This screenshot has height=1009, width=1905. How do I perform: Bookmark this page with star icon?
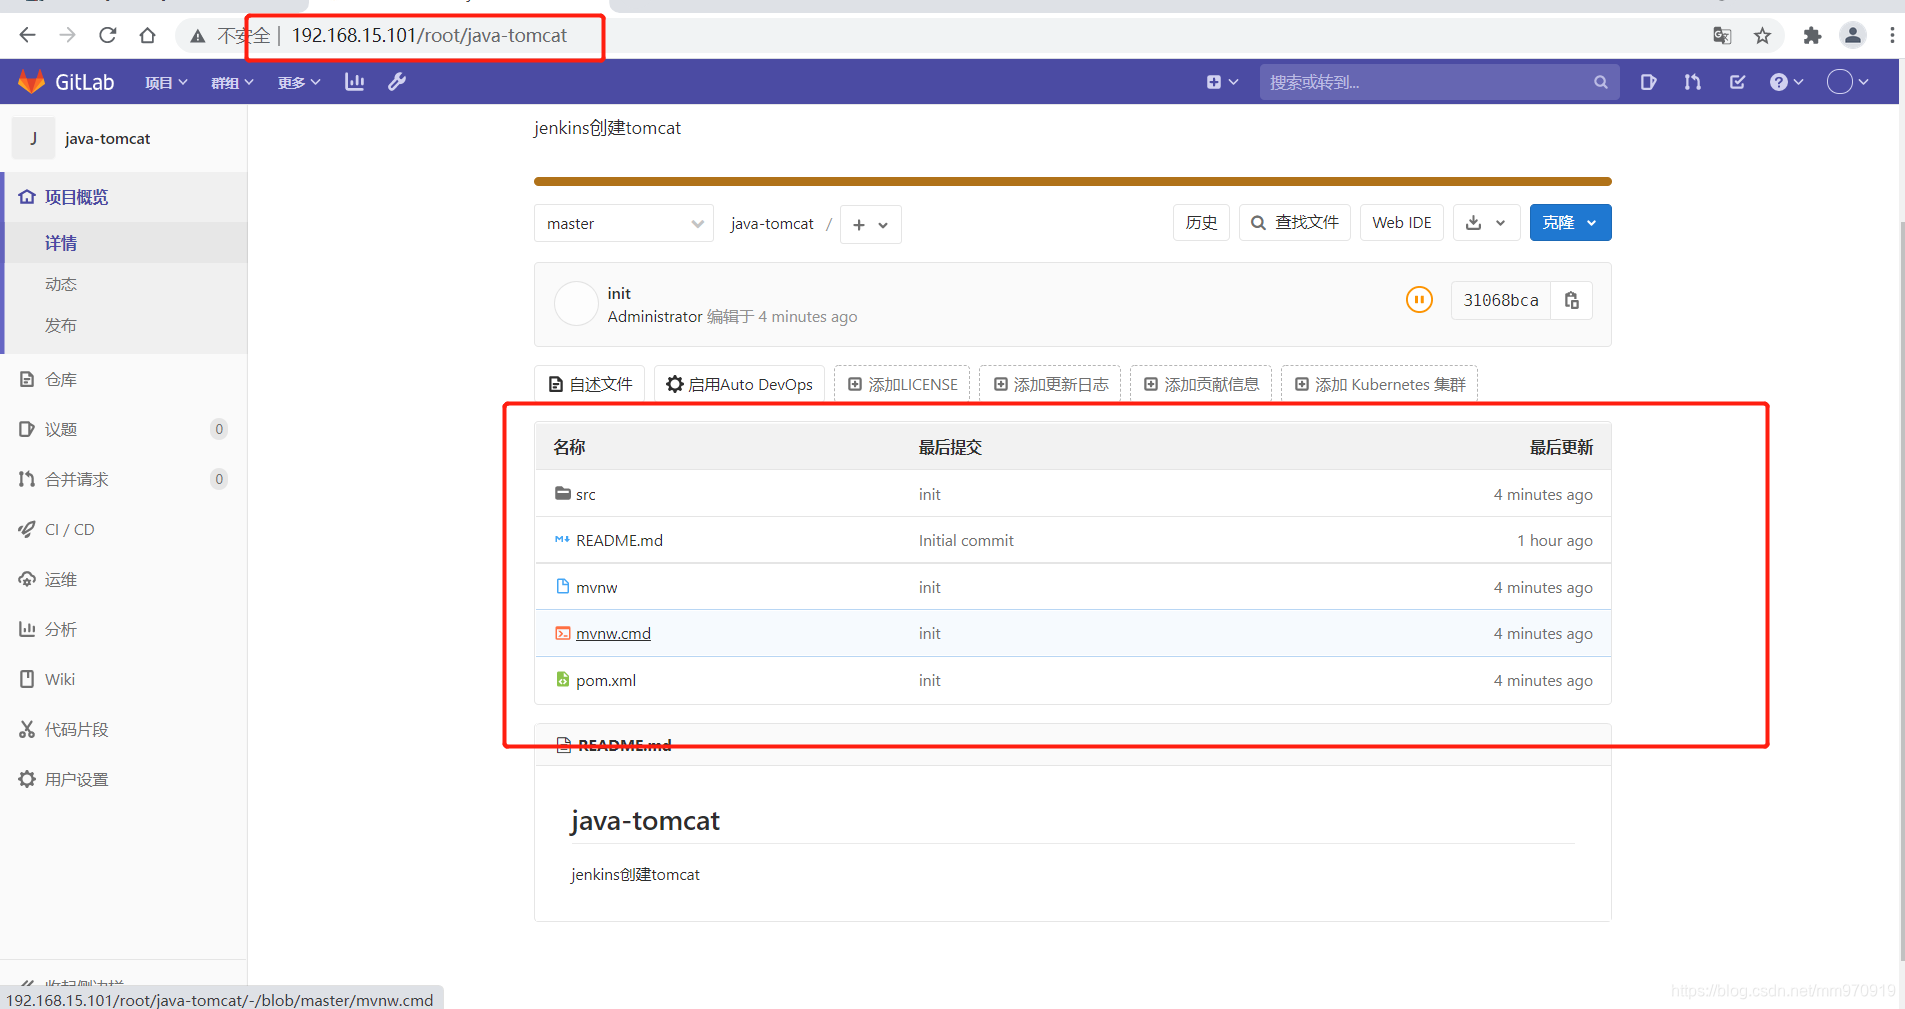tap(1762, 36)
